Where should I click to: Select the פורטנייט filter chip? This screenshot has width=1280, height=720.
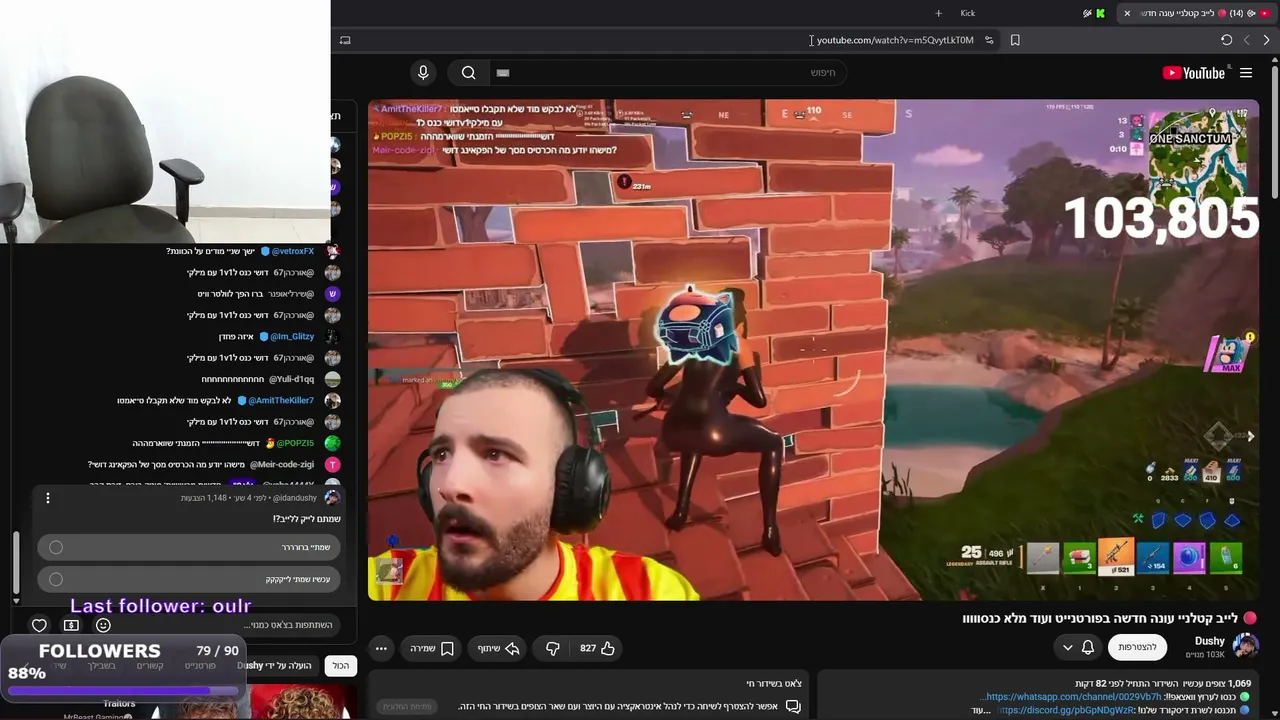[x=200, y=665]
